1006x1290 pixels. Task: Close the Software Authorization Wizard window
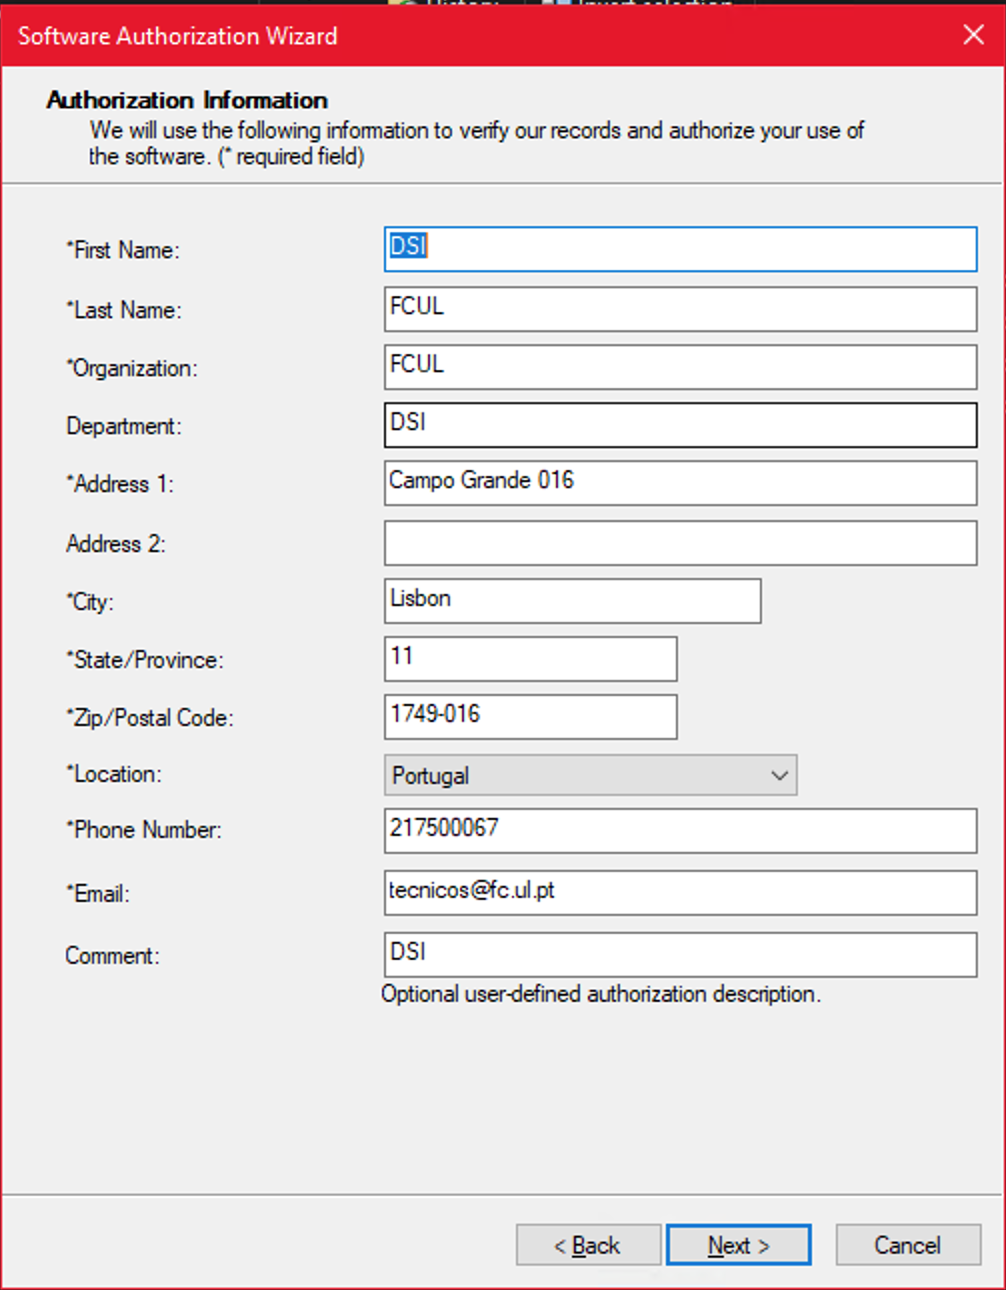pos(973,35)
